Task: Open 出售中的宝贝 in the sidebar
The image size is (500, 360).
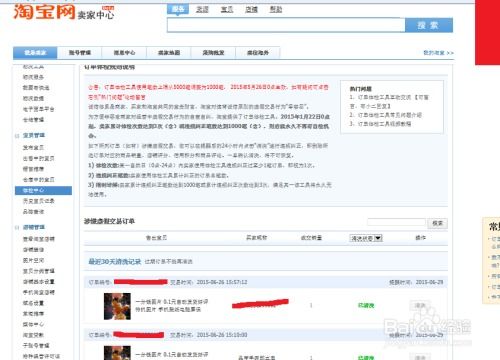Action: 39,158
